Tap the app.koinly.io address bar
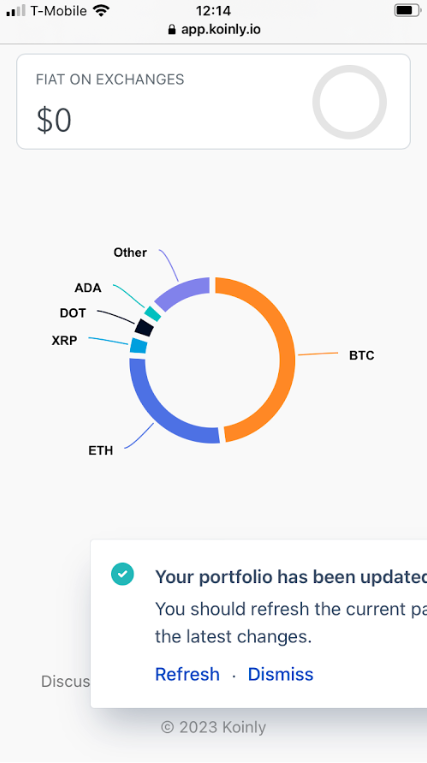The height and width of the screenshot is (763, 427). click(x=214, y=30)
